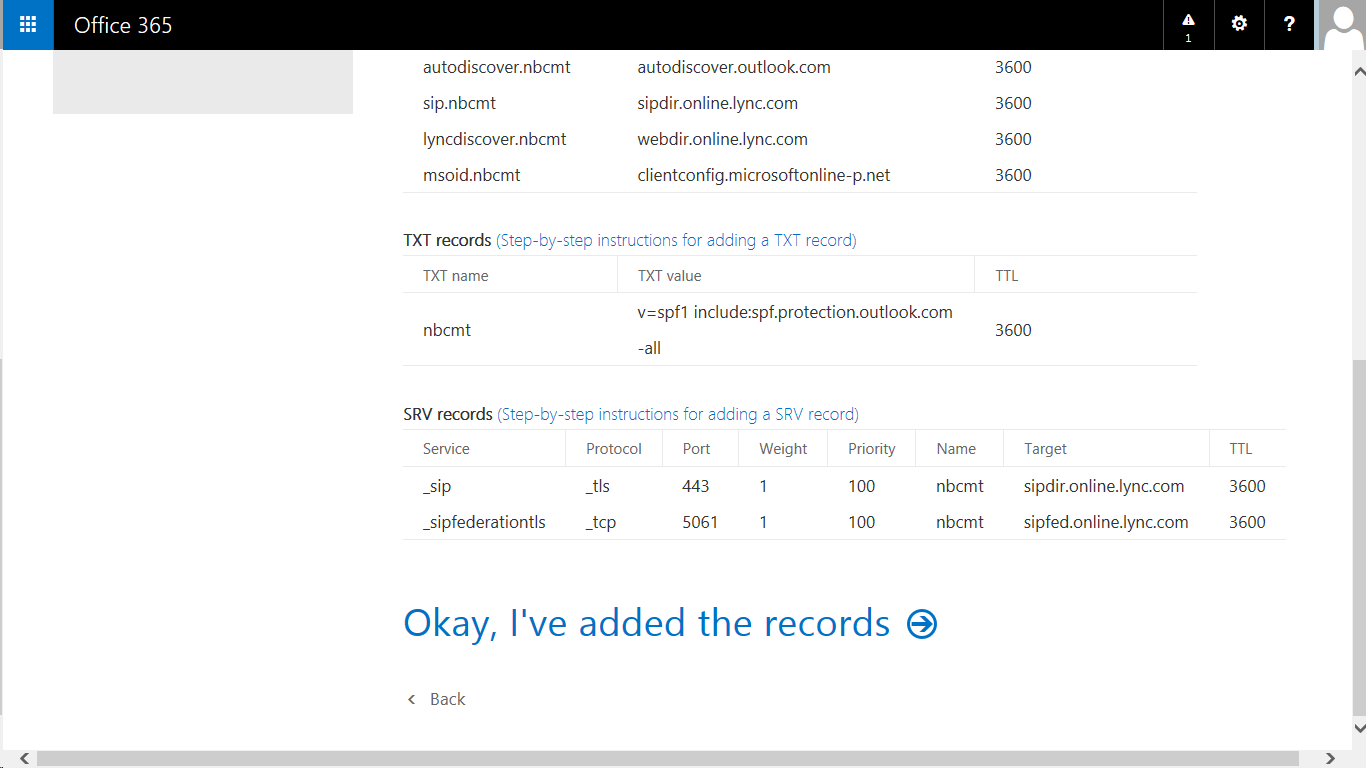Click the Weight column header

pyautogui.click(x=783, y=449)
